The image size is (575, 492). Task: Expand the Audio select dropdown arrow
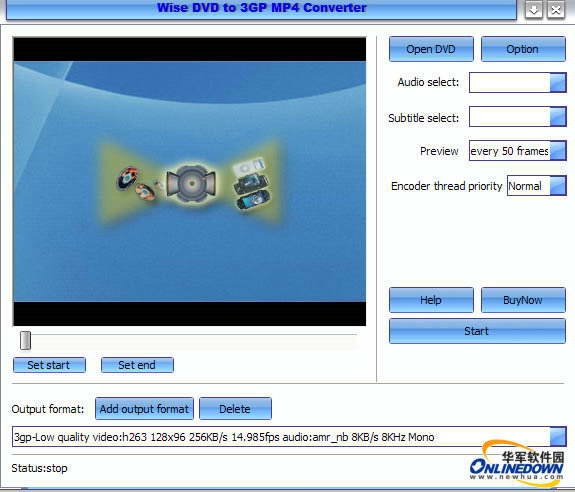(558, 82)
